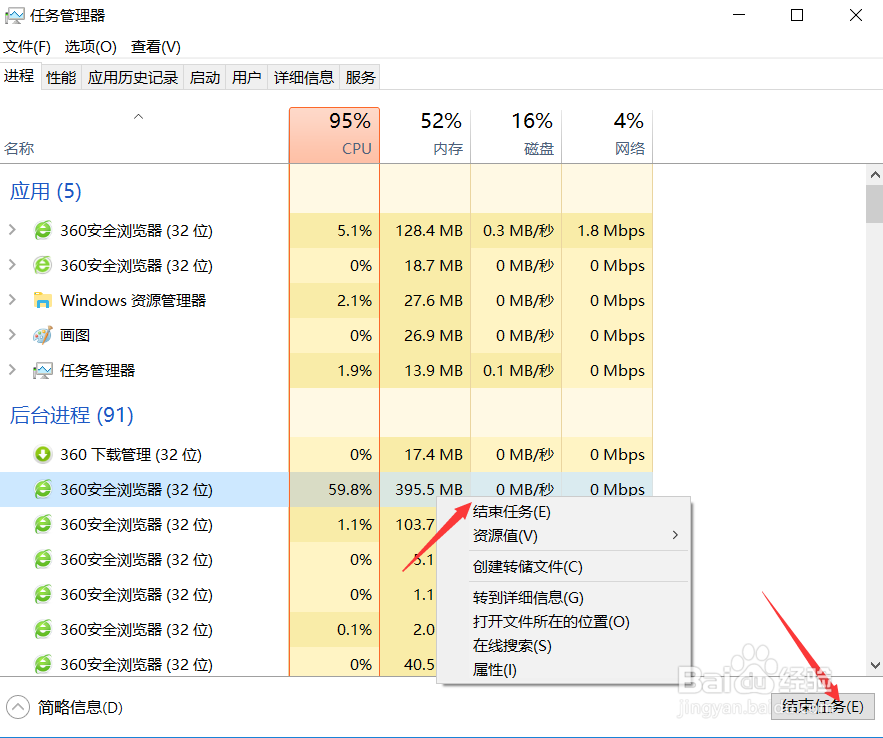Click the 360 browser icon on the 0.1% CPU row
The image size is (883, 738).
coord(43,629)
